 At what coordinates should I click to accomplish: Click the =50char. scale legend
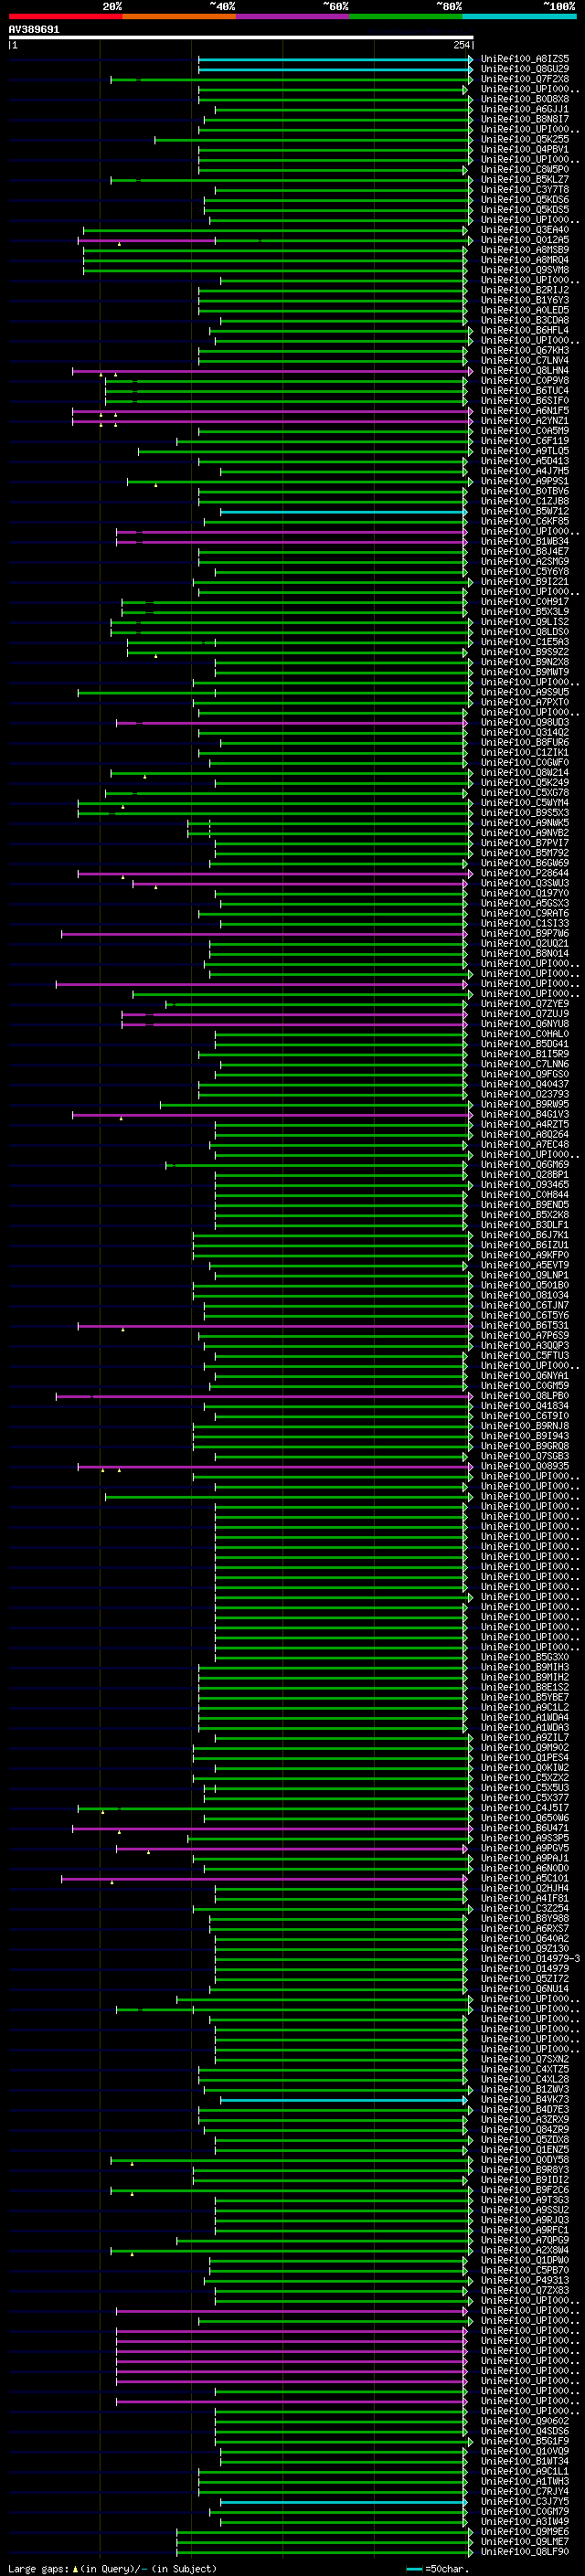click(x=439, y=2569)
